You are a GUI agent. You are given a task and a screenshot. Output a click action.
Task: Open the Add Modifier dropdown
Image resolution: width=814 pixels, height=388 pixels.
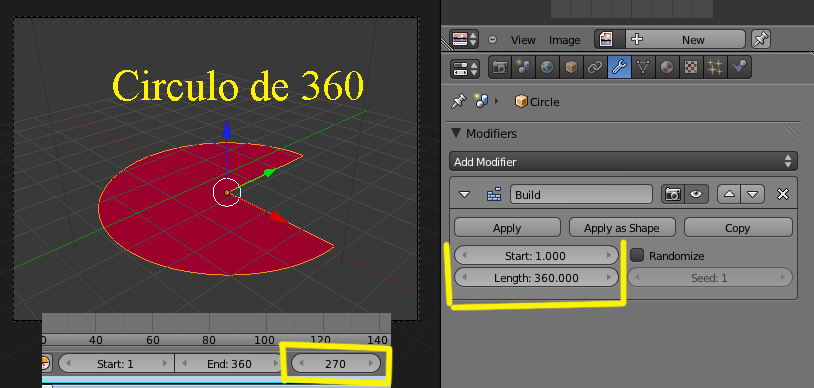[x=623, y=162]
